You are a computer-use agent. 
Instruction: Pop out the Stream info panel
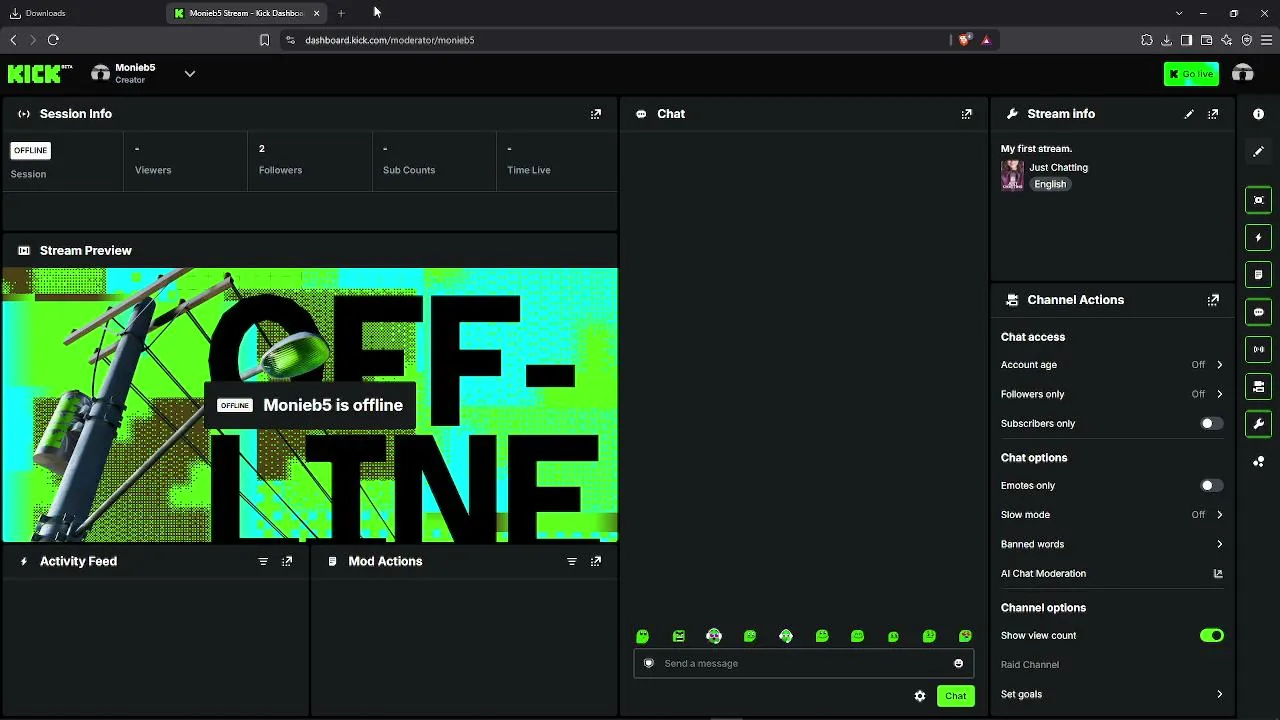(x=1213, y=114)
